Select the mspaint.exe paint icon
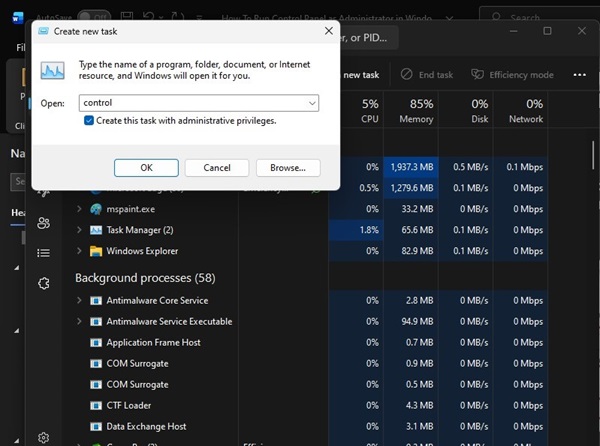This screenshot has height=446, width=600. (96, 209)
